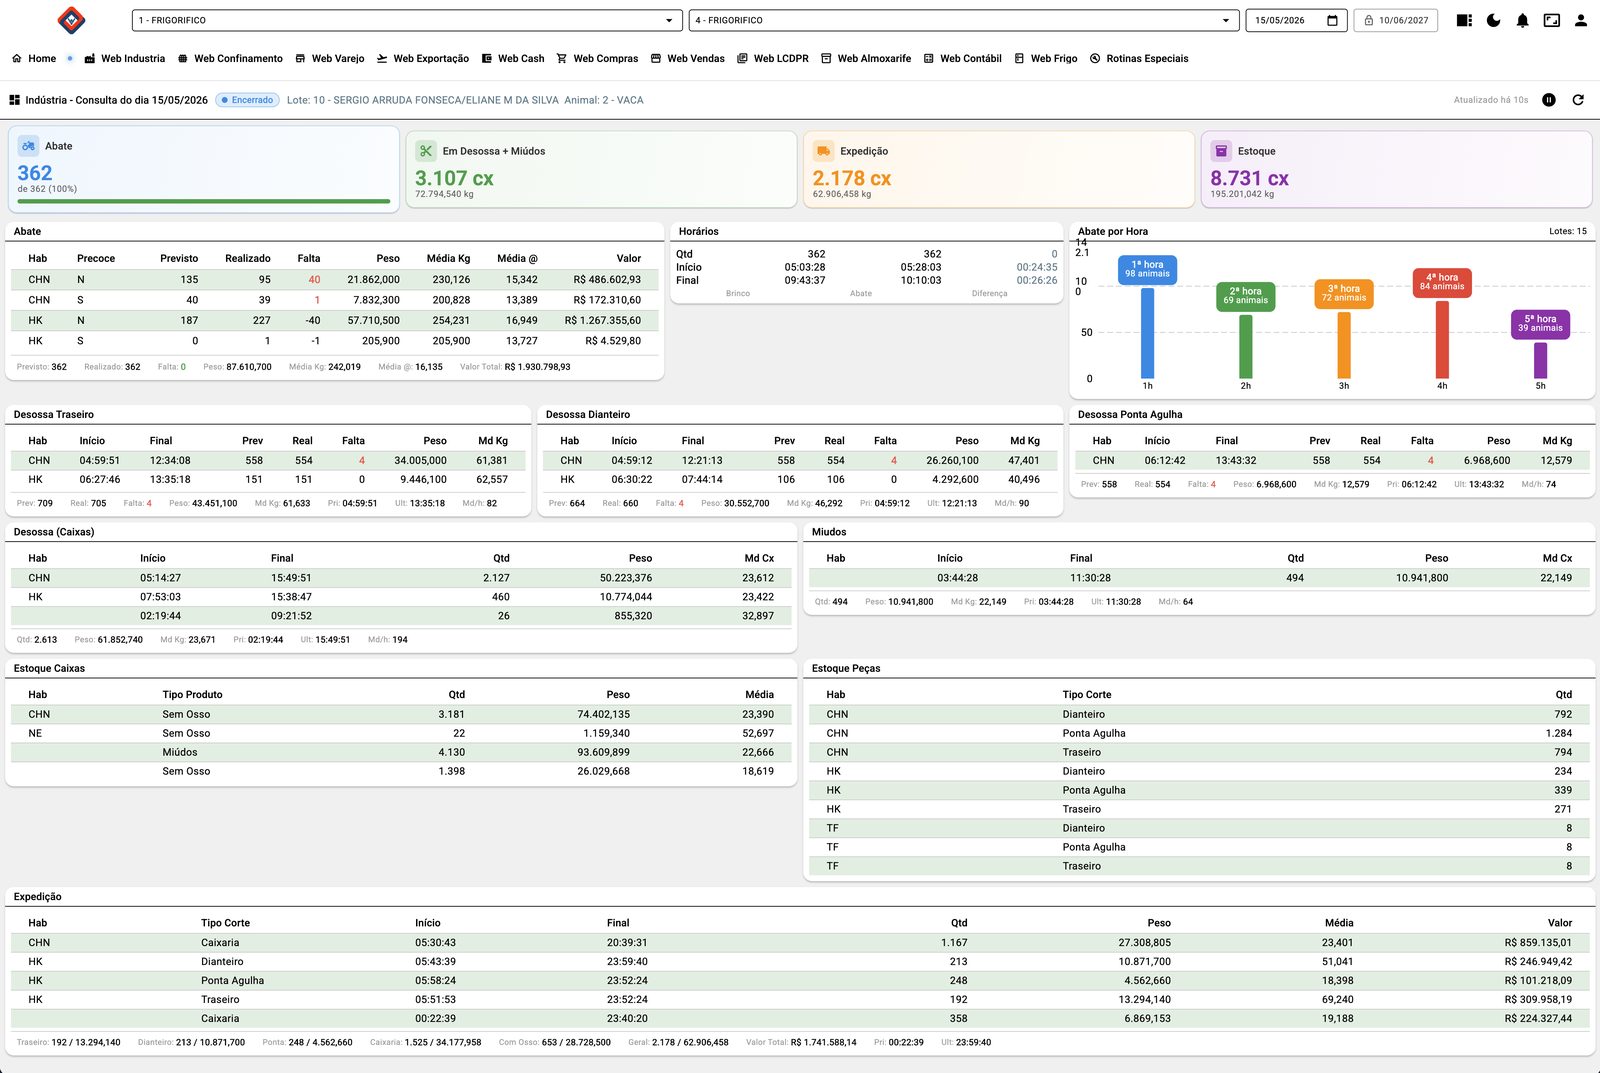Click Horários difference value 00:24:35
Screen dimensions: 1600x1073
1036,267
